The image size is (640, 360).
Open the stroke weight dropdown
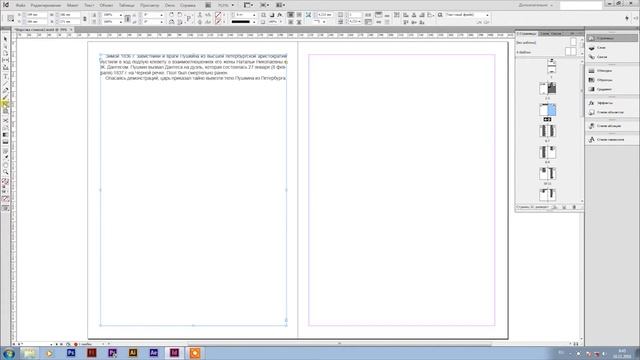pos(253,15)
